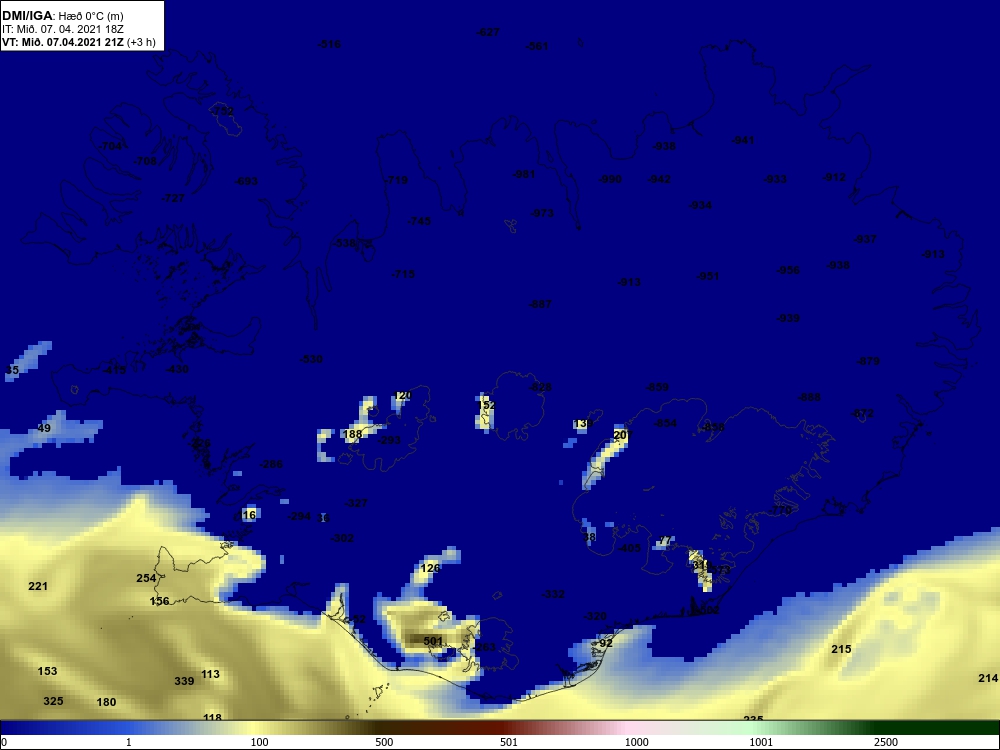1000x750 pixels.
Task: Click the map value -715
Action: click(x=403, y=274)
